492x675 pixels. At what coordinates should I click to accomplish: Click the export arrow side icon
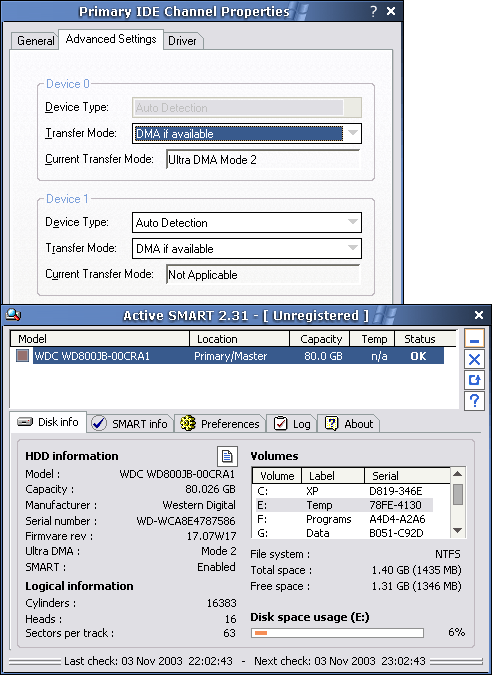(474, 380)
